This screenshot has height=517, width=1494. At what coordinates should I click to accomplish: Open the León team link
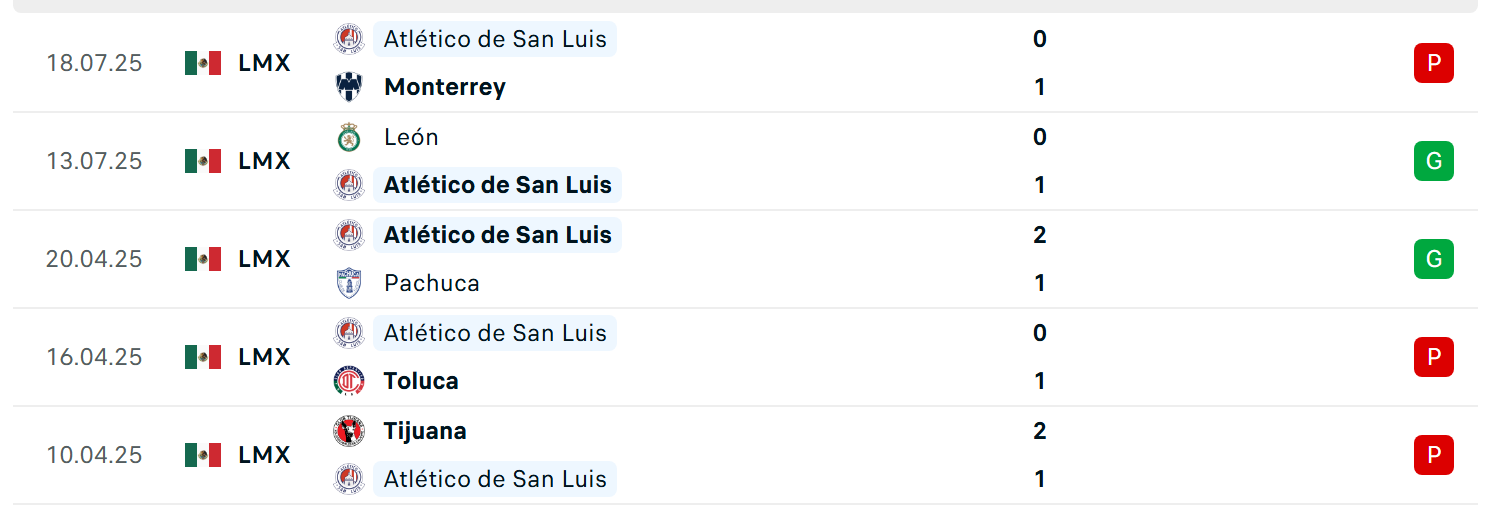(x=411, y=137)
